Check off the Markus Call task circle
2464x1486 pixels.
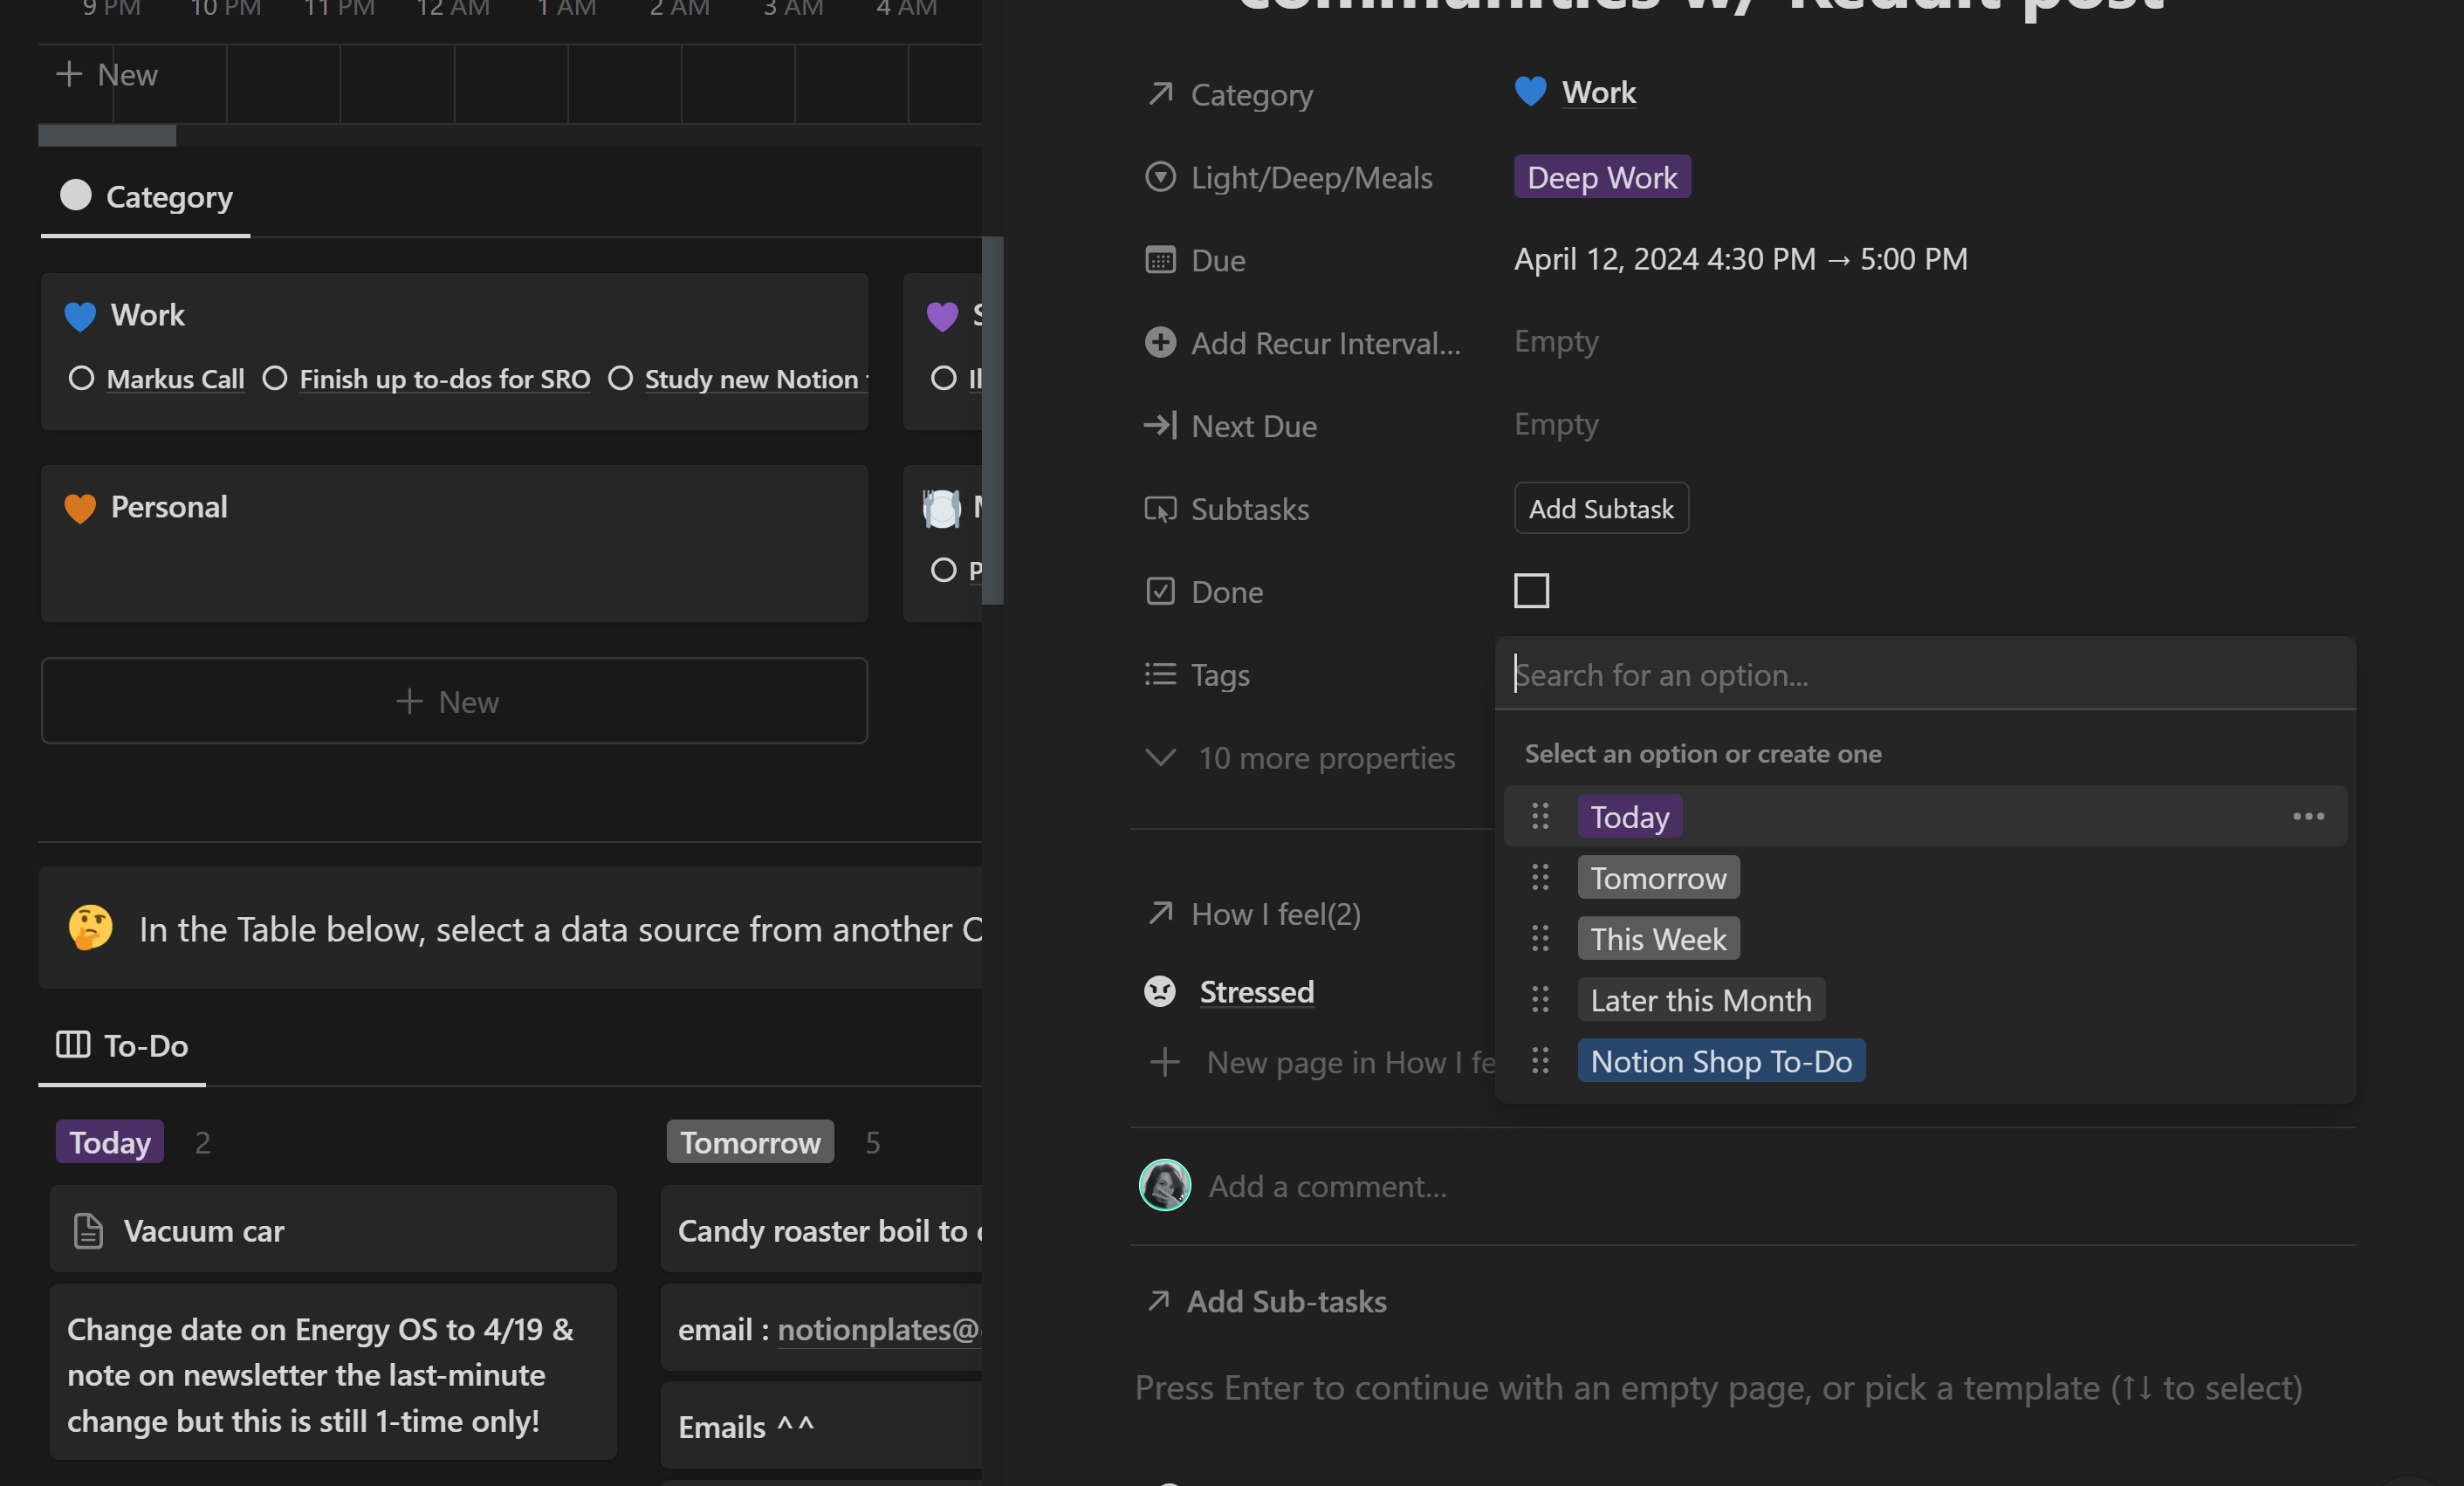(81, 379)
